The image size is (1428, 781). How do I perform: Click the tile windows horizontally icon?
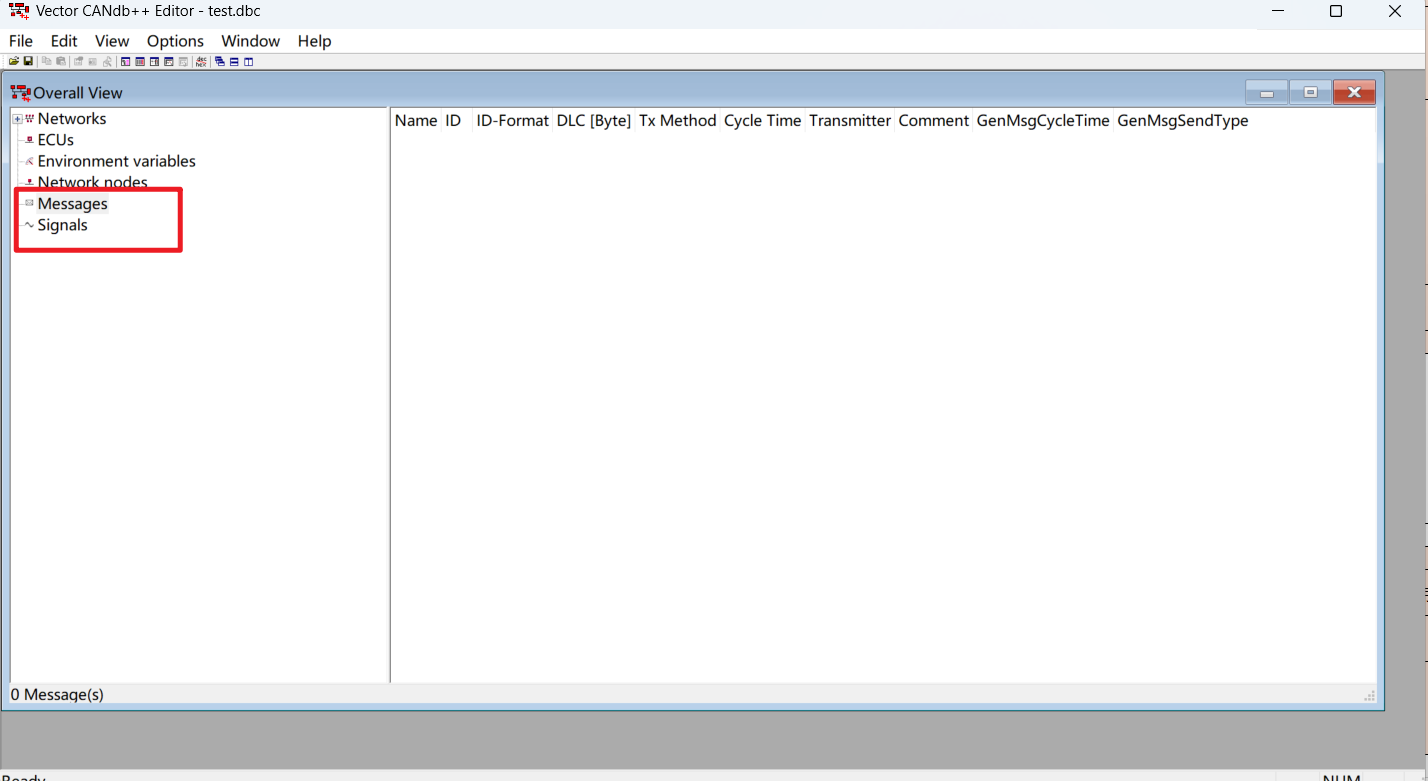[x=234, y=61]
